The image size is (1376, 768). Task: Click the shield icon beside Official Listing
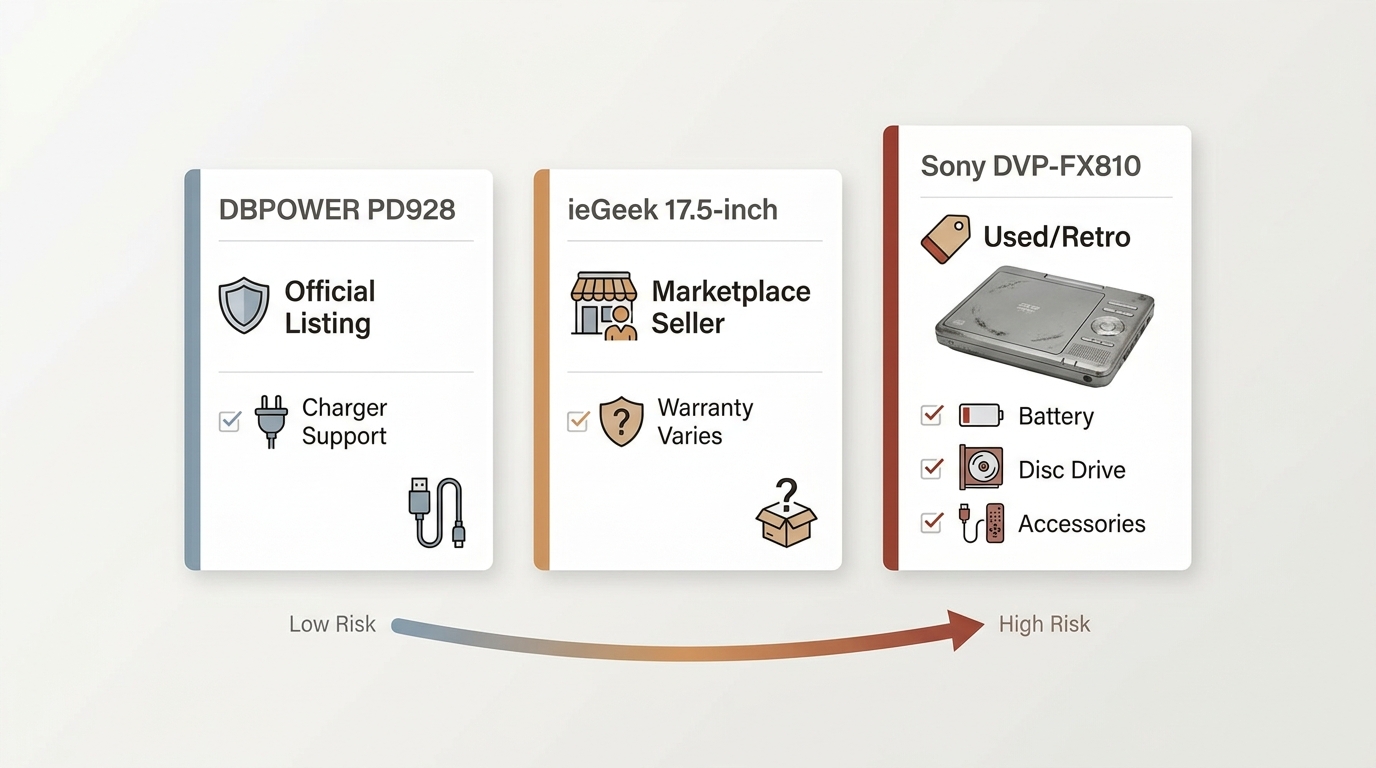[244, 307]
